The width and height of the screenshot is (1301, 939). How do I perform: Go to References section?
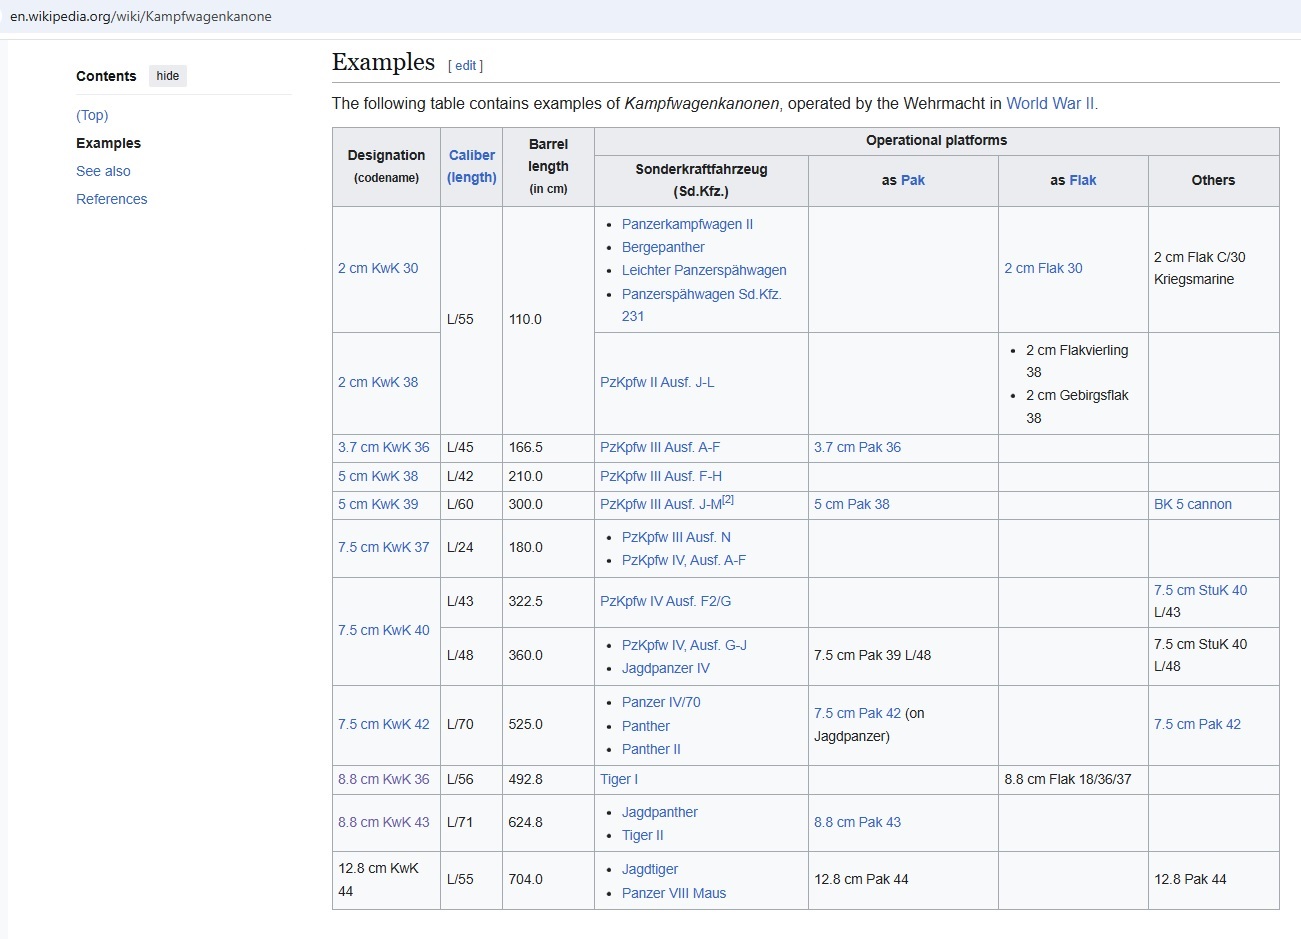(x=111, y=199)
